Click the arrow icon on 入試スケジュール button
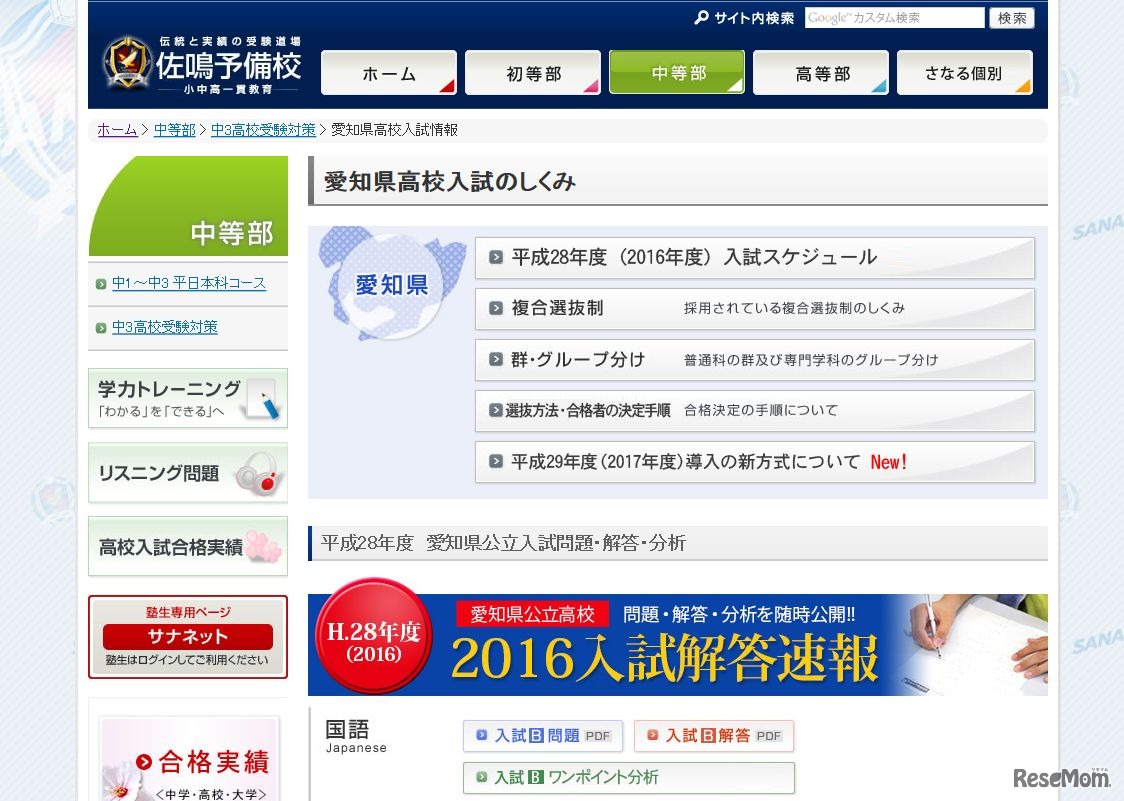Viewport: 1124px width, 801px height. (x=495, y=257)
